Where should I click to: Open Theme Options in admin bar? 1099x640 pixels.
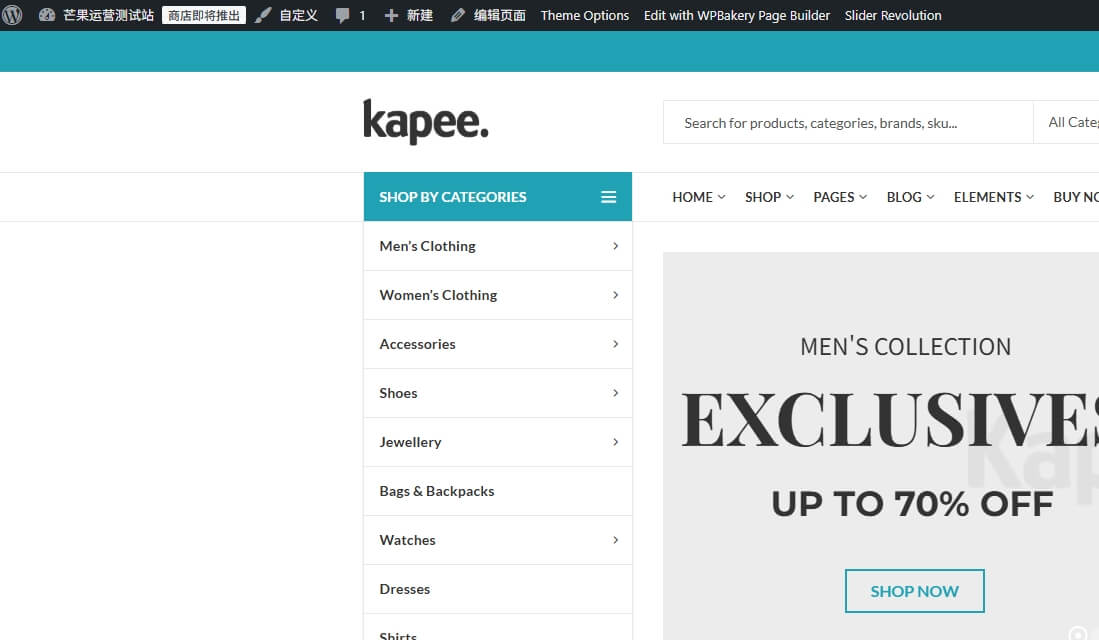(584, 15)
